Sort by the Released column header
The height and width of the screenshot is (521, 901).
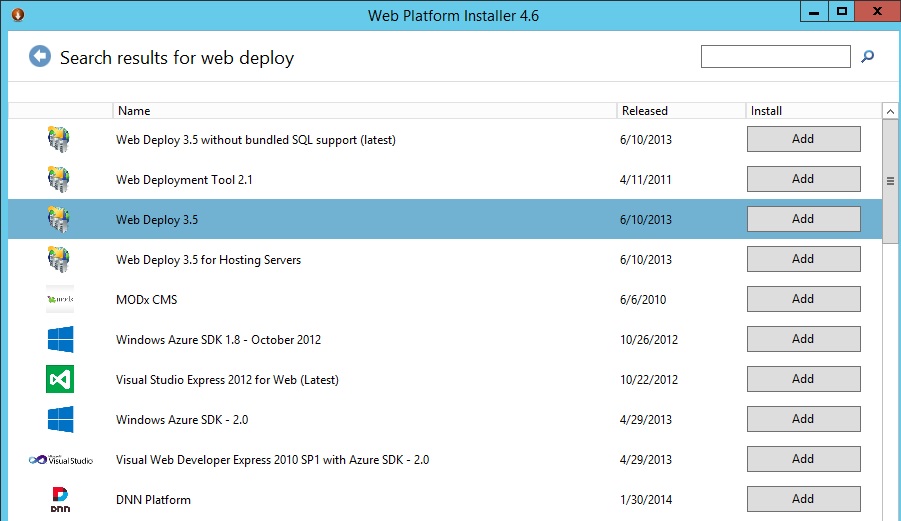[681, 111]
